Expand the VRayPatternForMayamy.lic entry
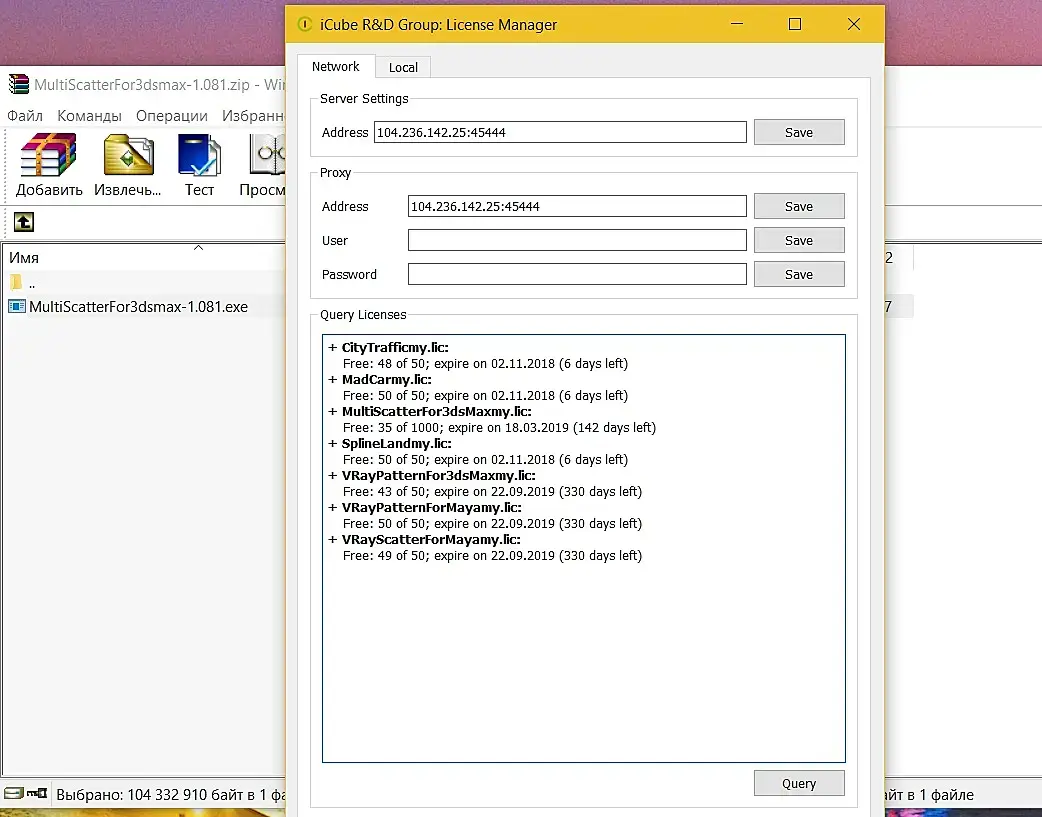The height and width of the screenshot is (817, 1042). pyautogui.click(x=333, y=507)
